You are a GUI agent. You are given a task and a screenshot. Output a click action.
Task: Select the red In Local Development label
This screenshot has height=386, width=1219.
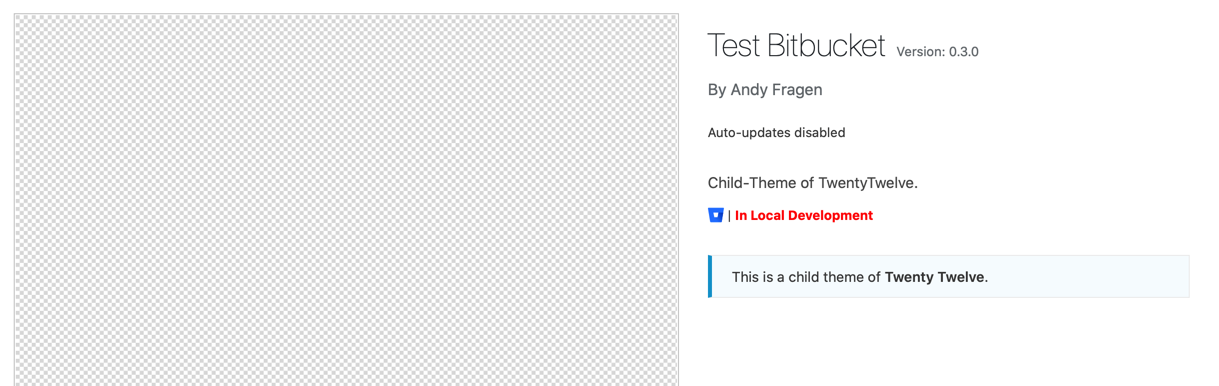tap(804, 215)
